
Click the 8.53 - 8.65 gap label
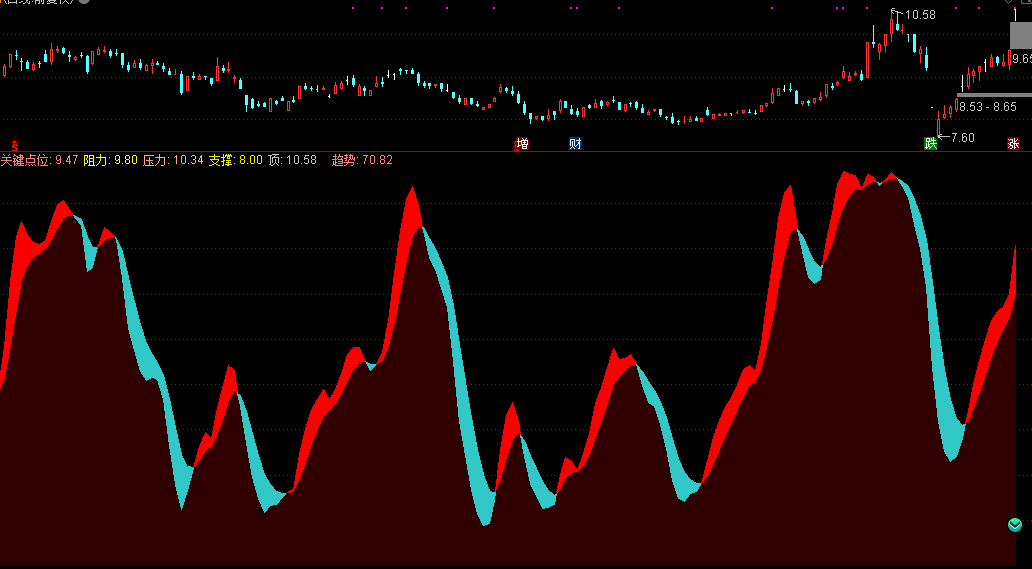tap(986, 107)
